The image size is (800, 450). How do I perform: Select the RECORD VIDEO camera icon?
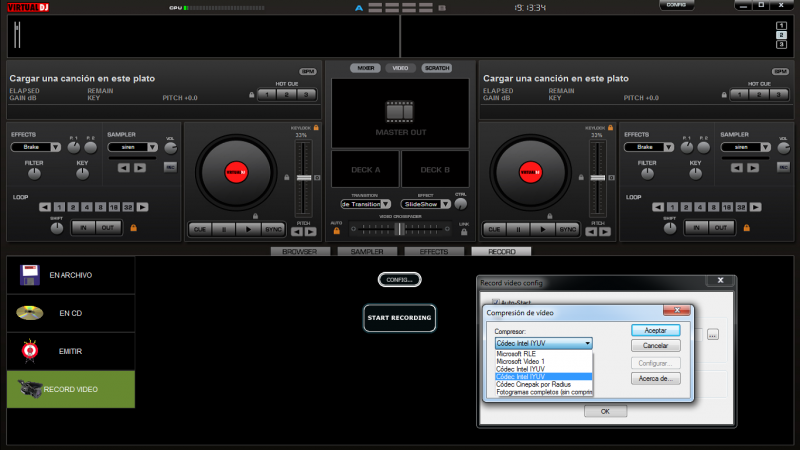pyautogui.click(x=30, y=389)
